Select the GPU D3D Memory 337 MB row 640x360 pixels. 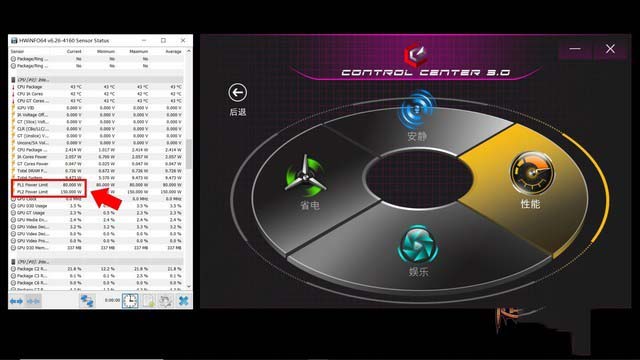click(x=96, y=248)
